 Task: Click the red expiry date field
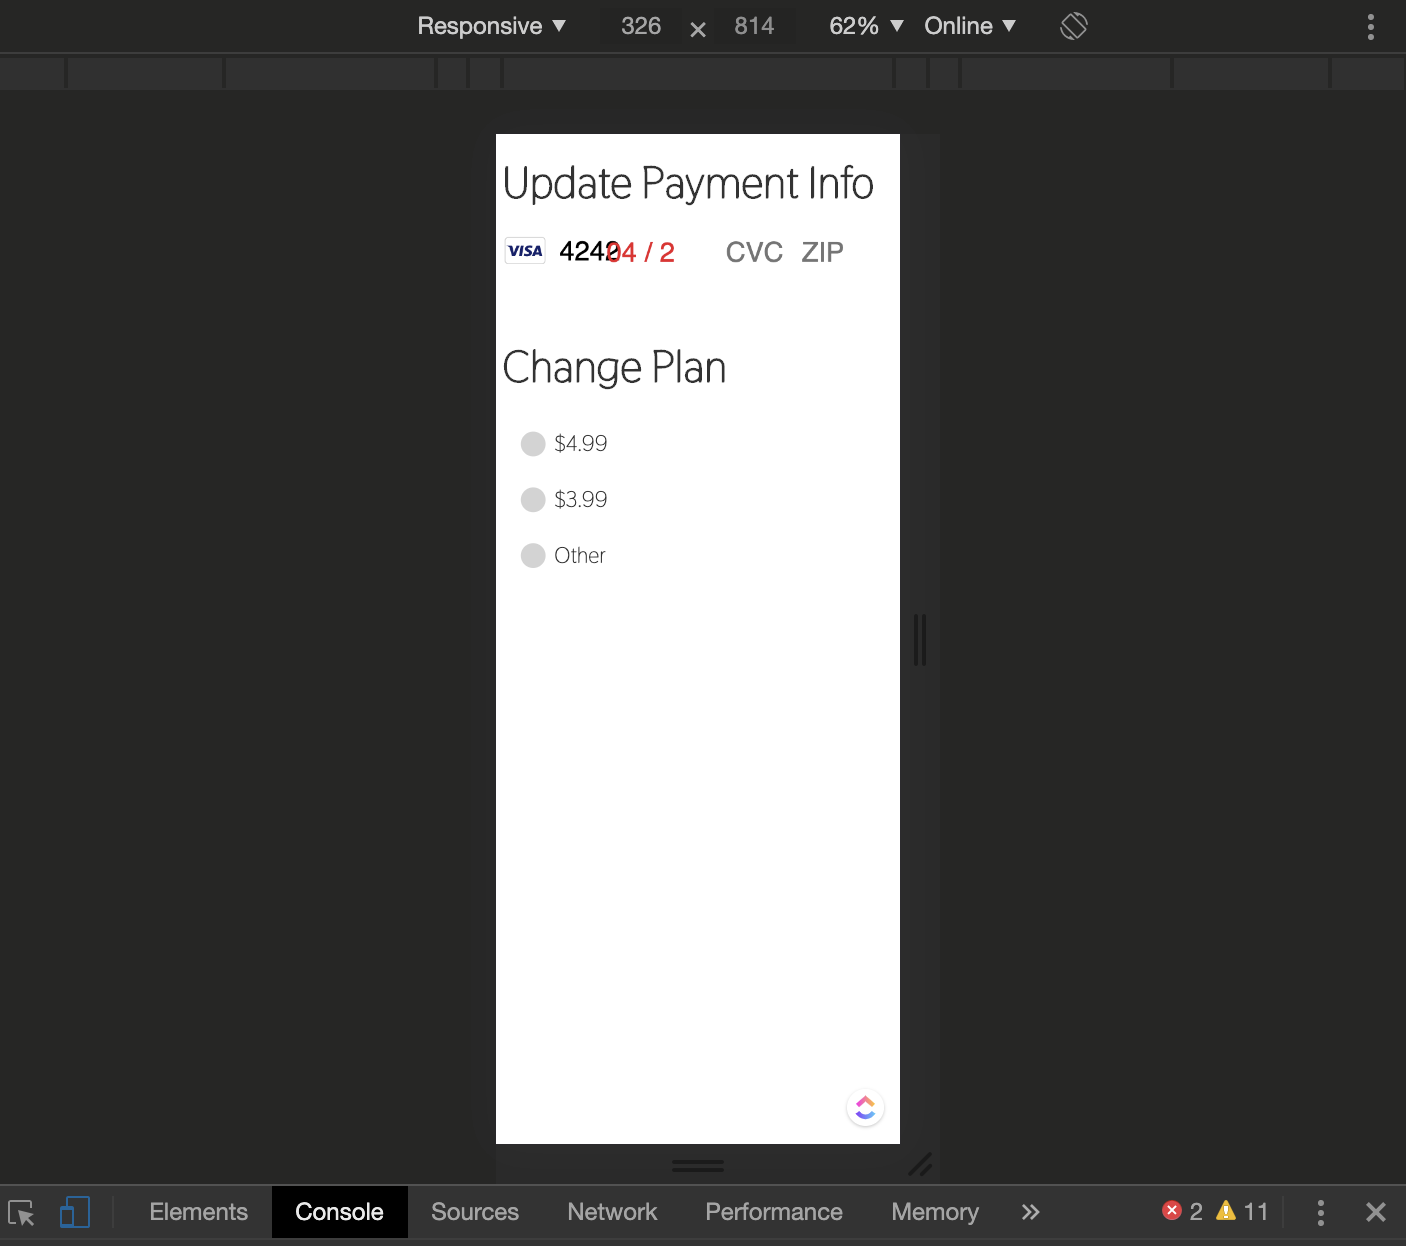(x=641, y=252)
